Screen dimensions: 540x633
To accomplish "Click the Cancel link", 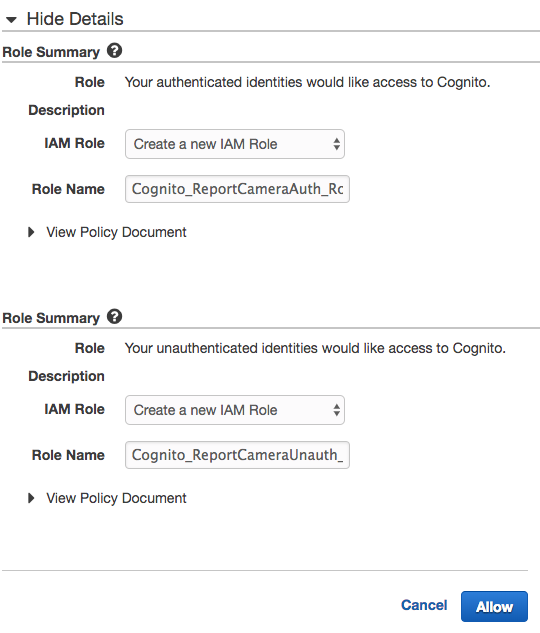I will tap(424, 605).
